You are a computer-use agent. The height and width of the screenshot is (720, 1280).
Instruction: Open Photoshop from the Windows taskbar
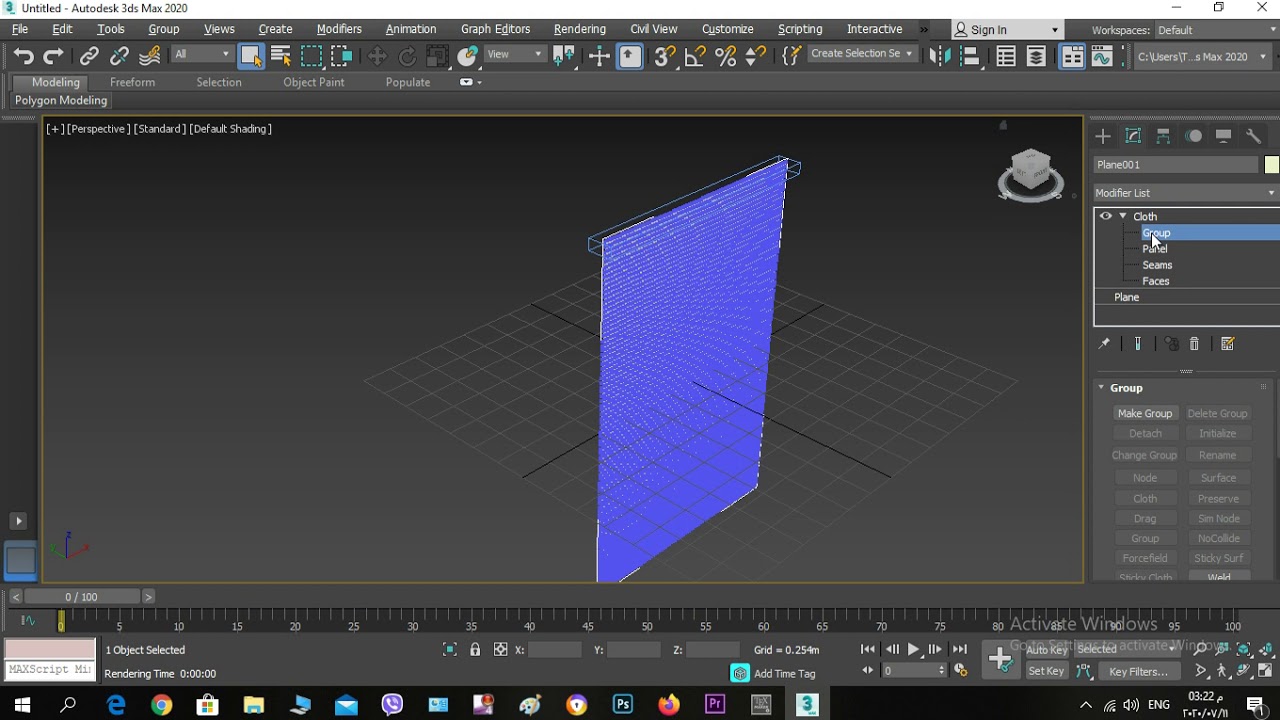tap(623, 705)
